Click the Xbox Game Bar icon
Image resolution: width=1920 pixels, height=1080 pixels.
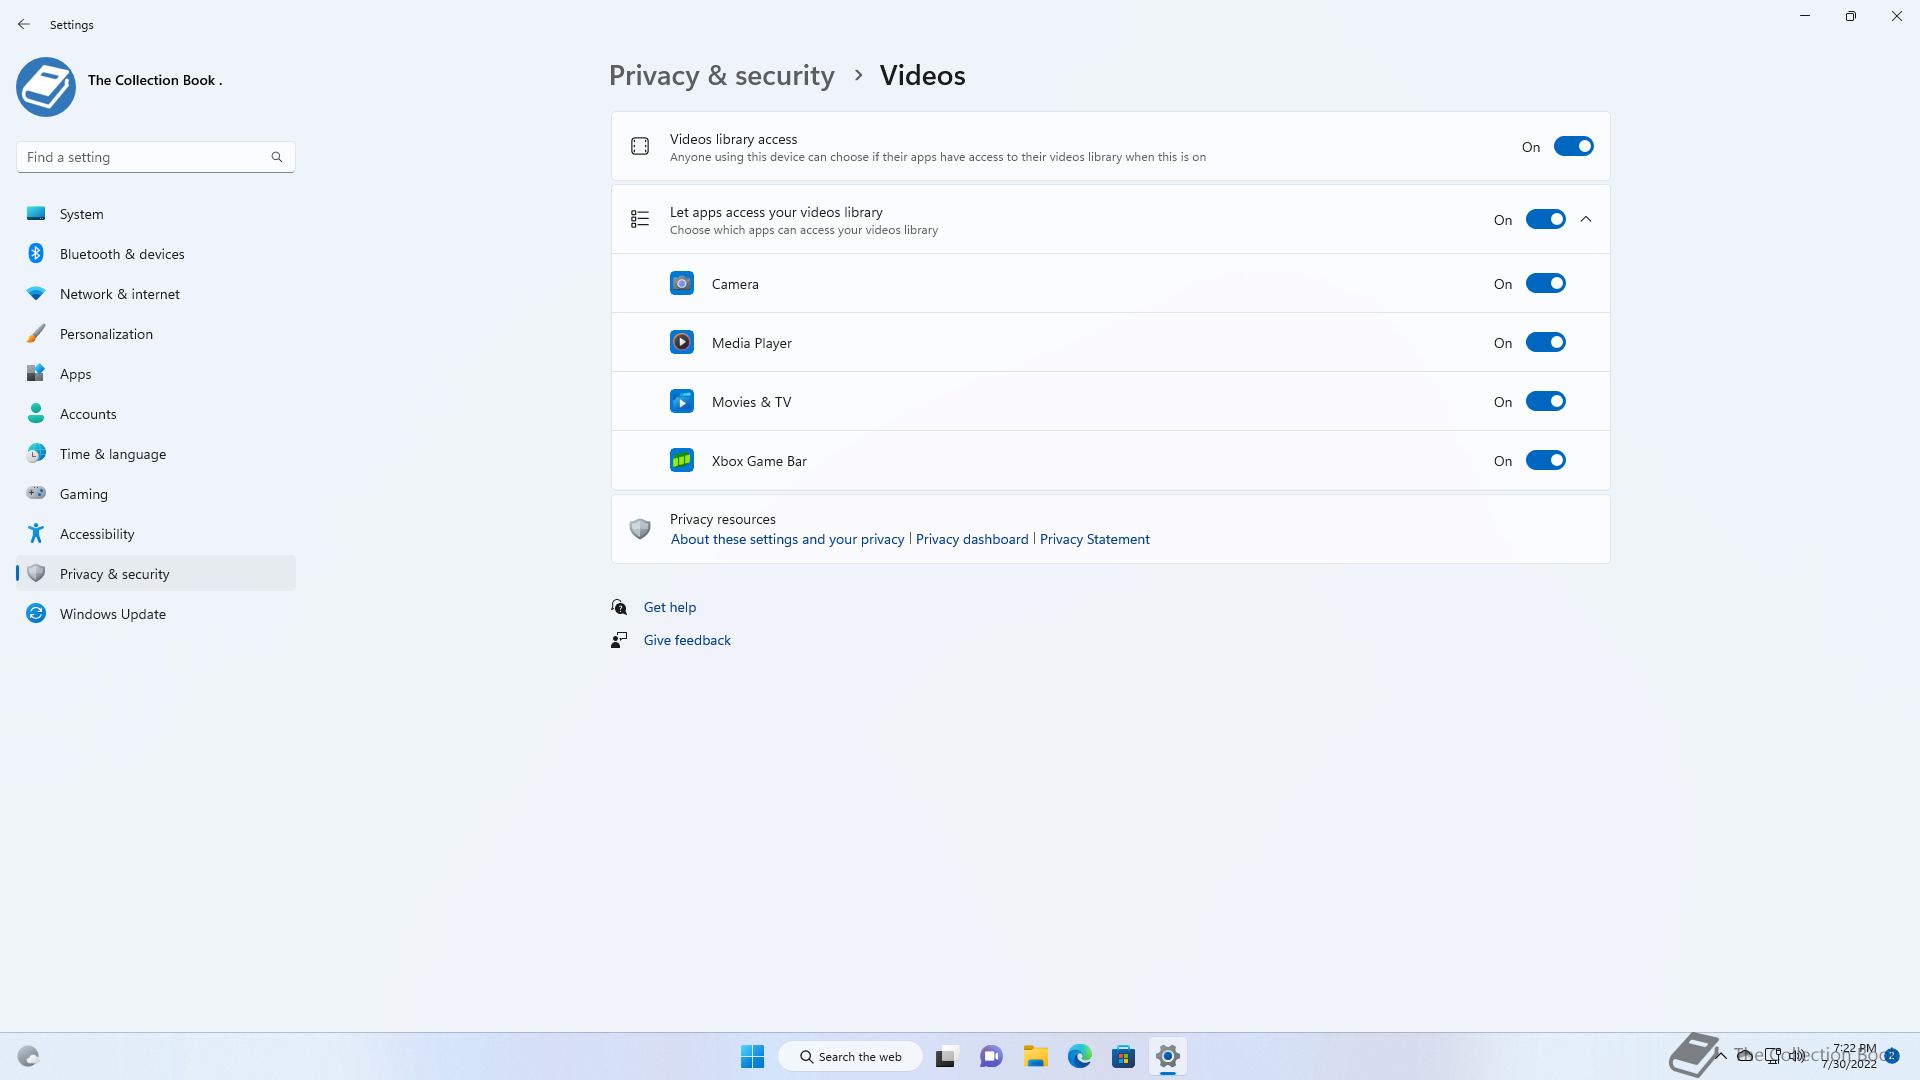[x=681, y=461]
